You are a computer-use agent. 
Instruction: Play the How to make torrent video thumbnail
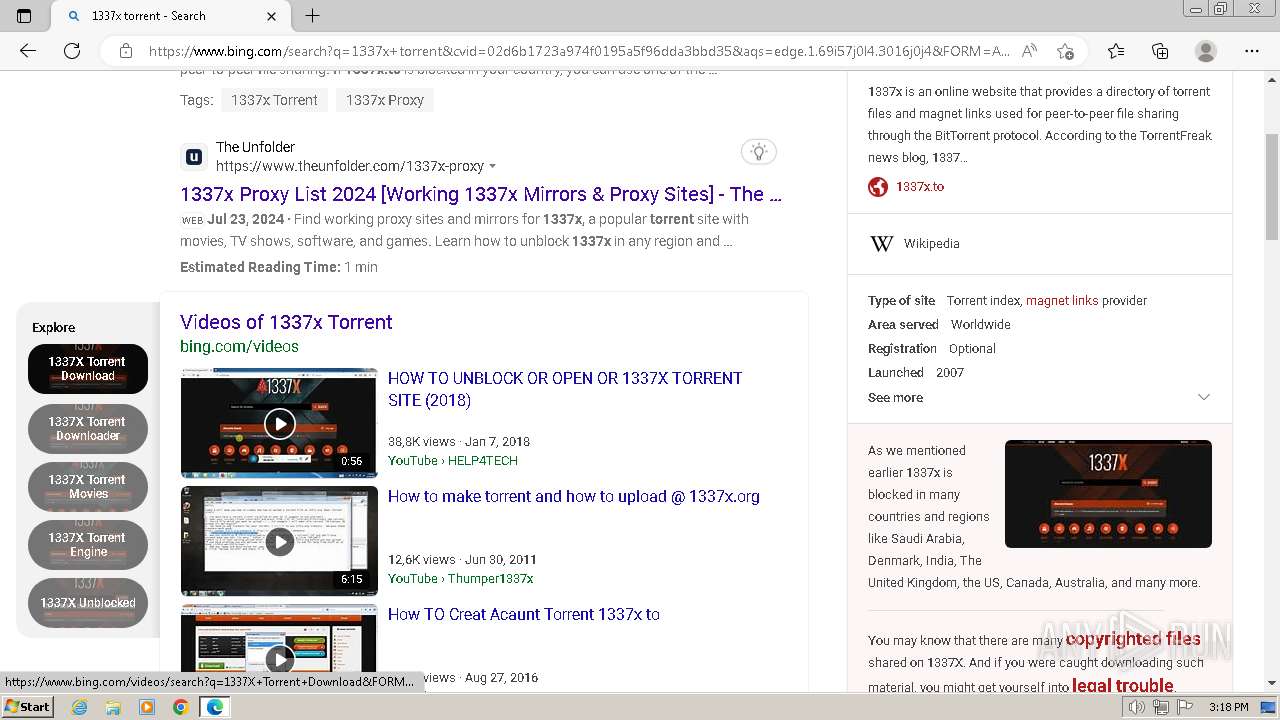[x=279, y=541]
